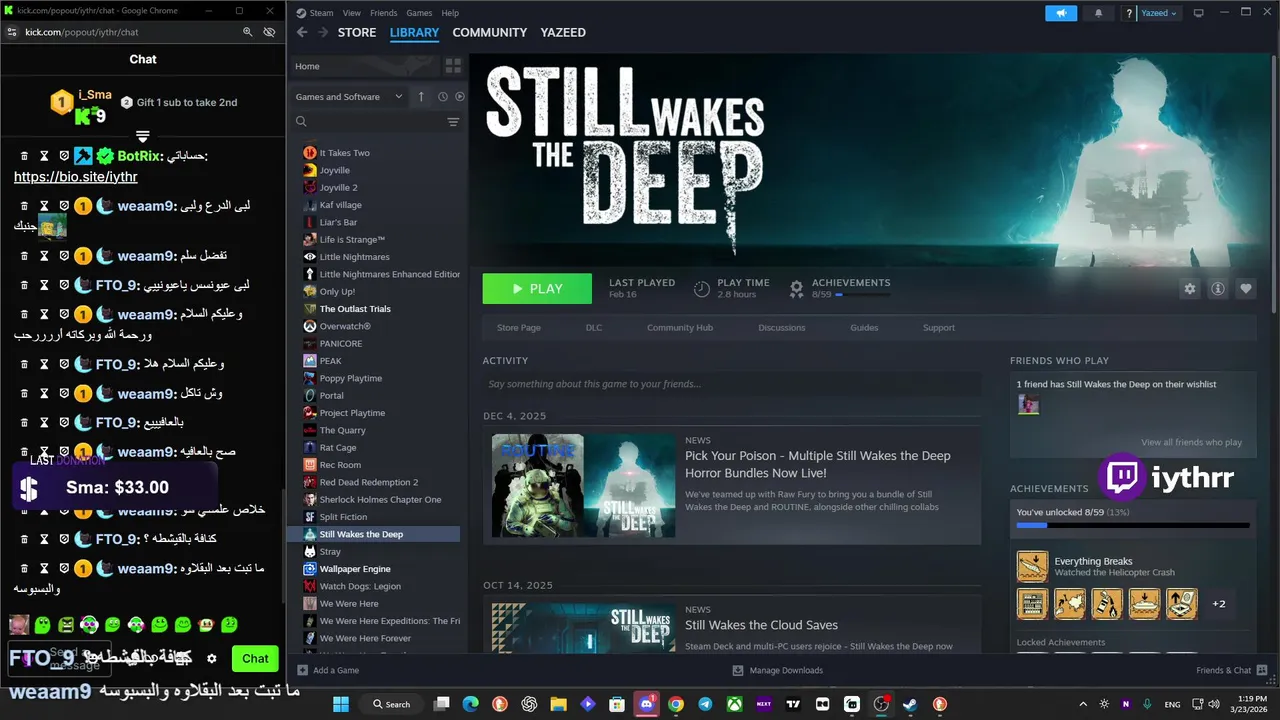The width and height of the screenshot is (1280, 720).
Task: Open the bio.site/iythr link in chat
Action: [76, 177]
